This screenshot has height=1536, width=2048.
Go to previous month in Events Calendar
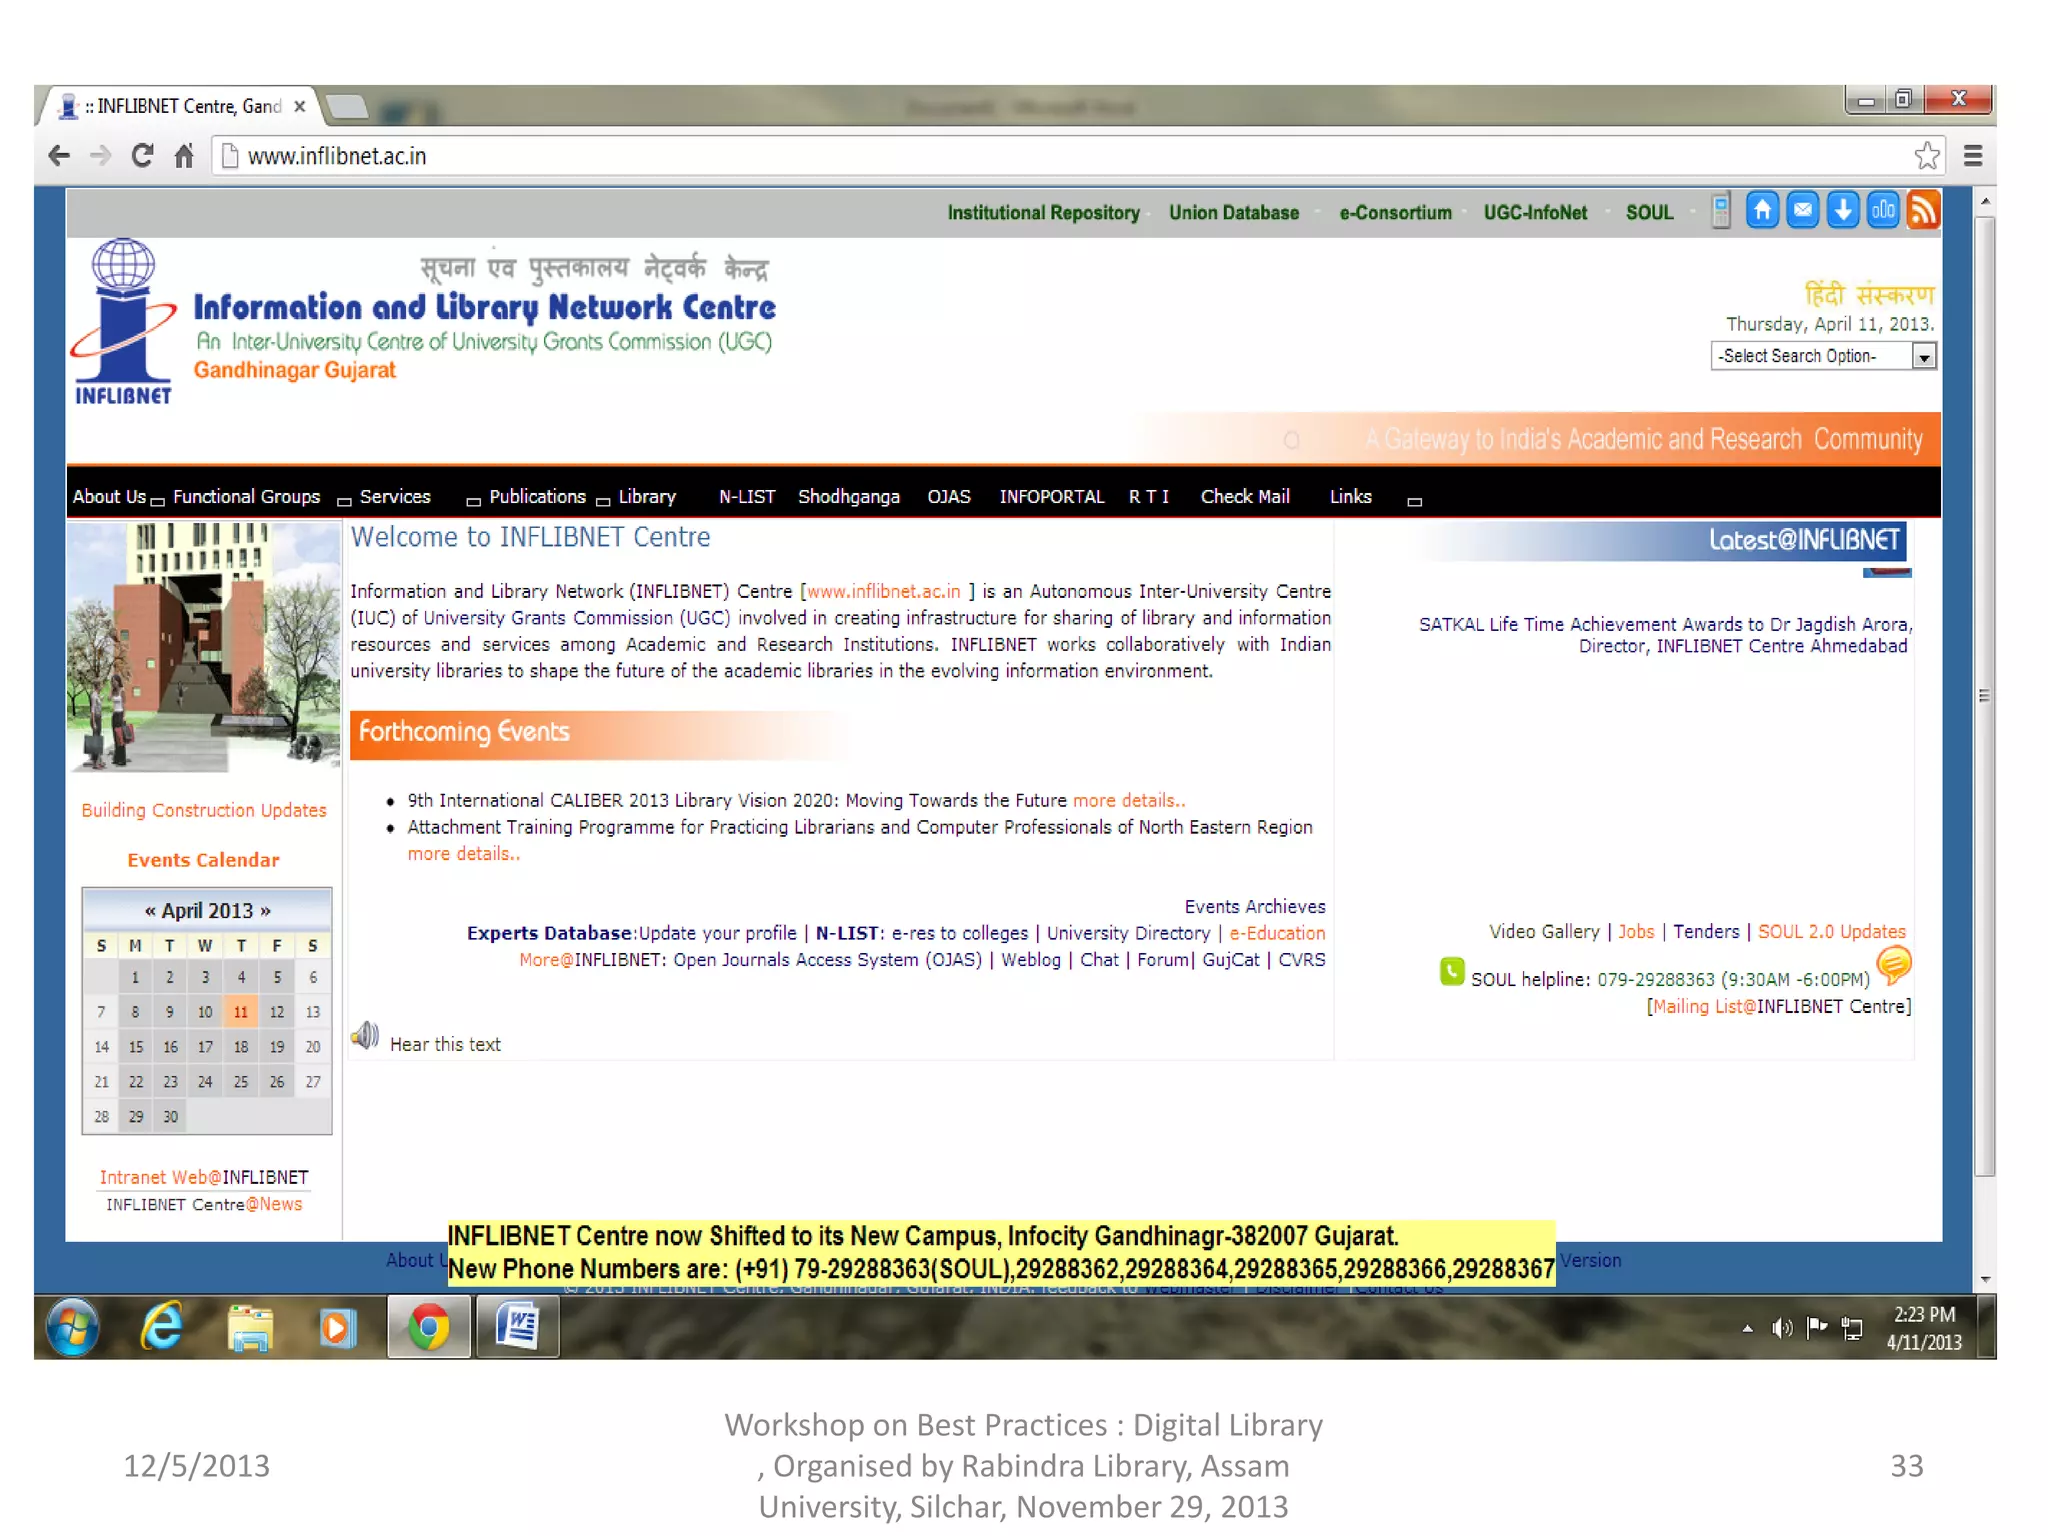pos(150,911)
